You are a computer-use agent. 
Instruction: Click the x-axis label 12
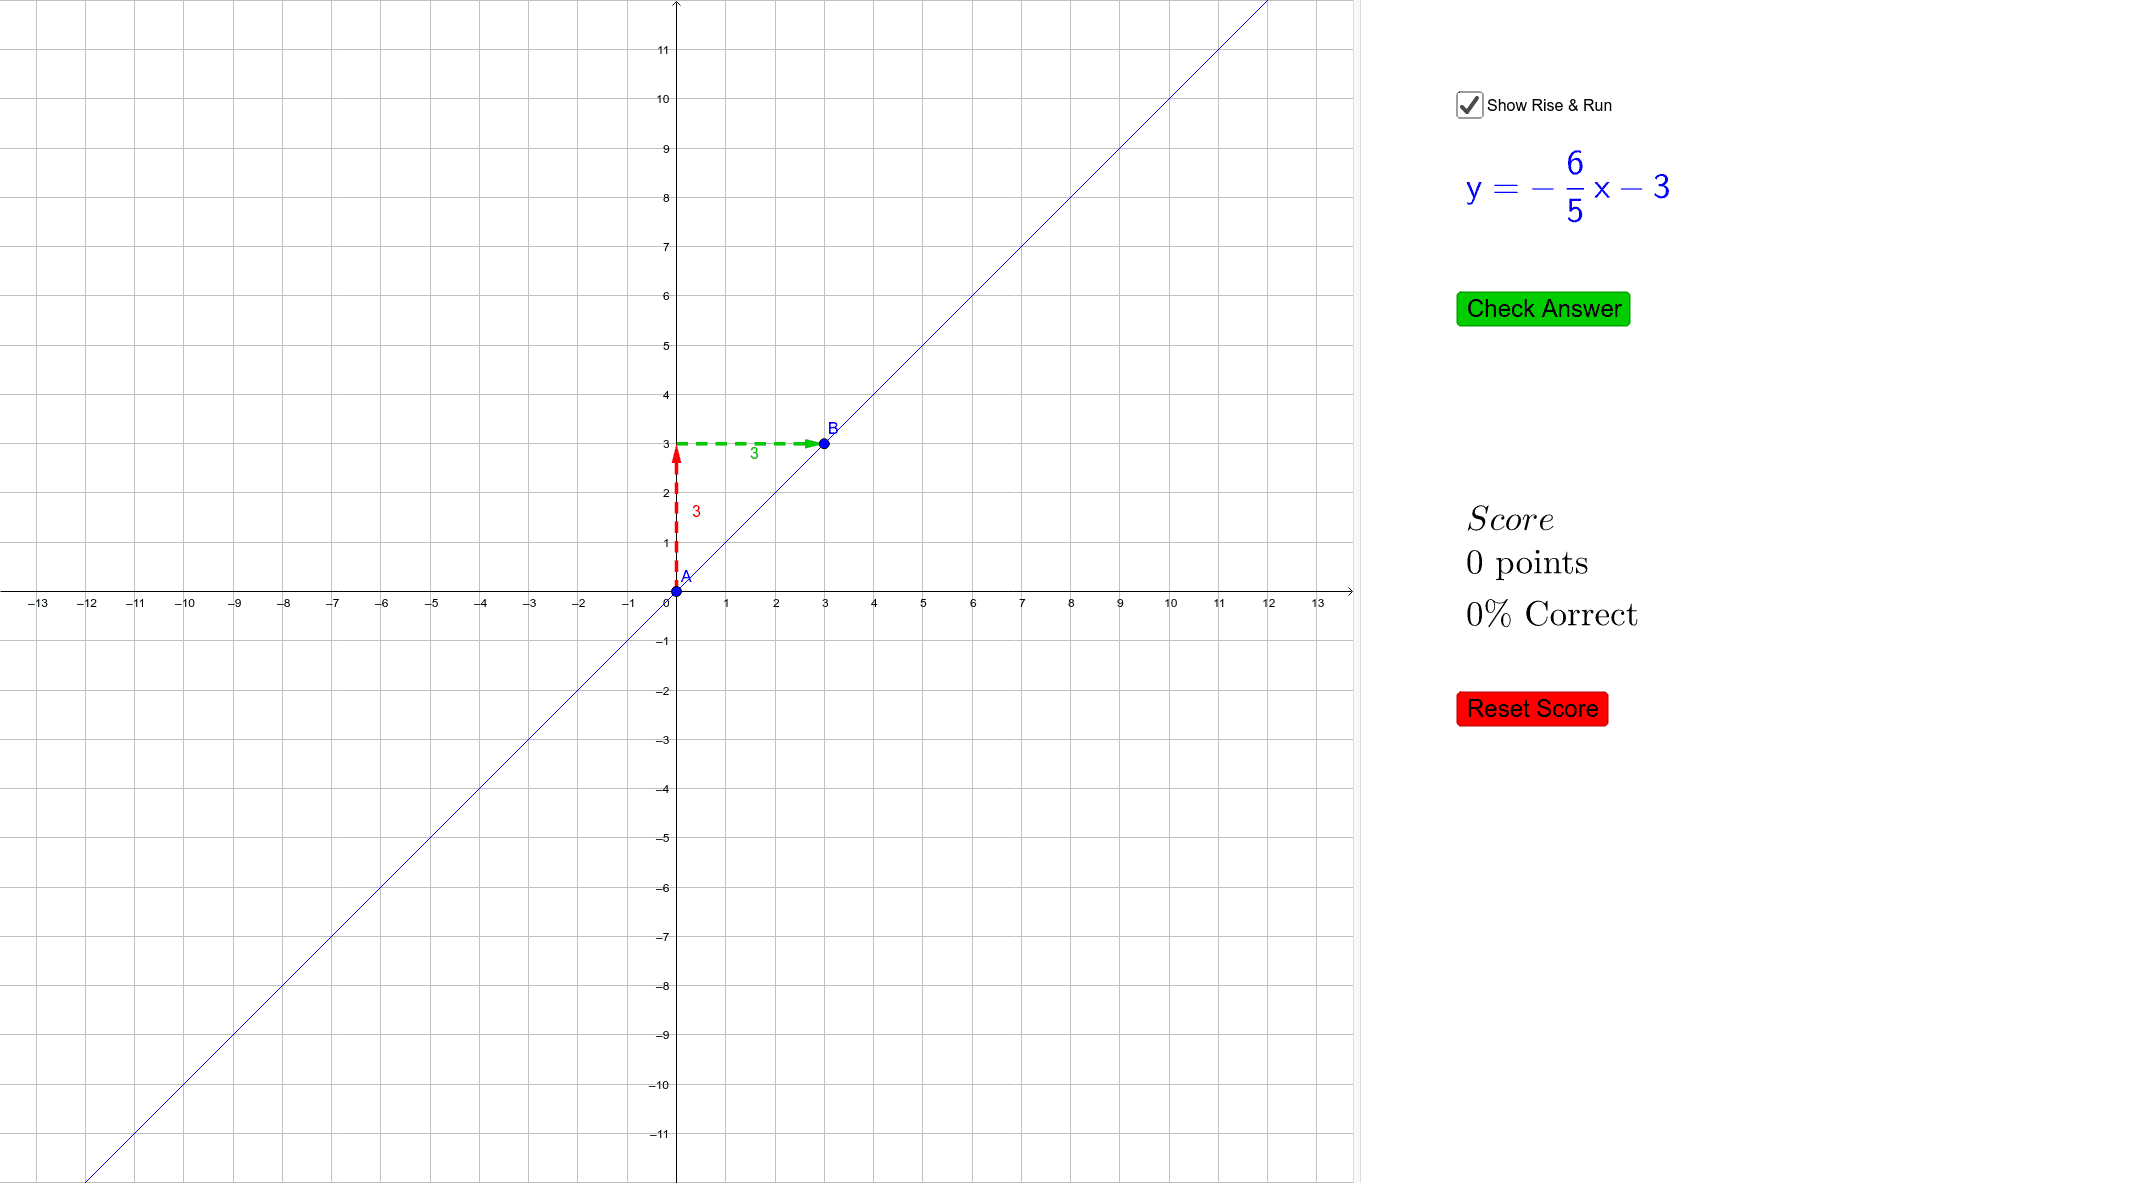point(1268,603)
